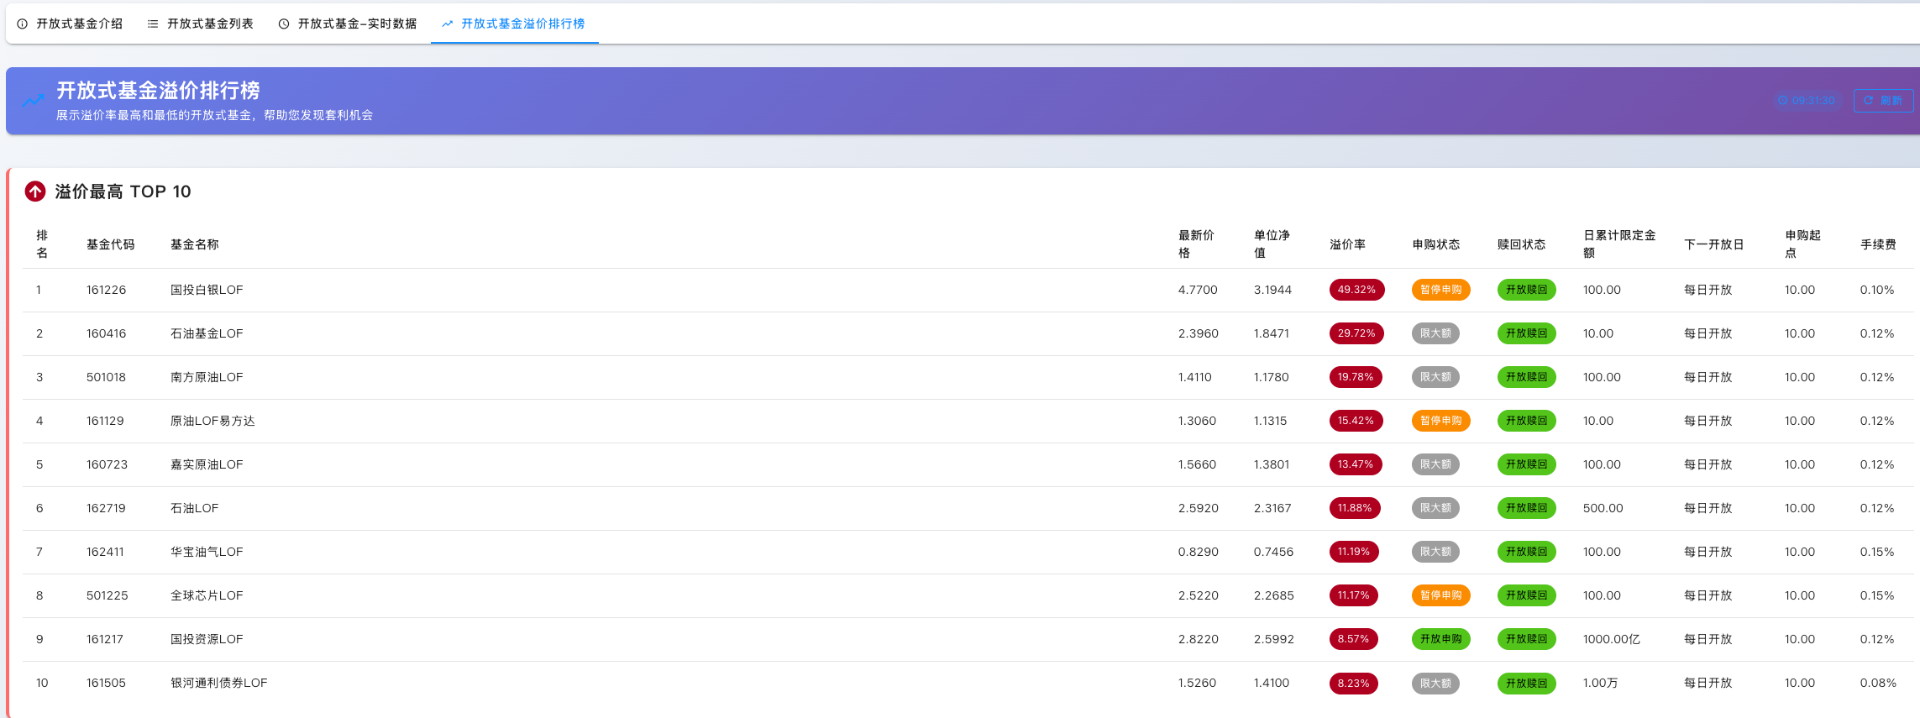Click the 开放申购 tag for 国投资源LOF
1920x718 pixels.
(1440, 639)
